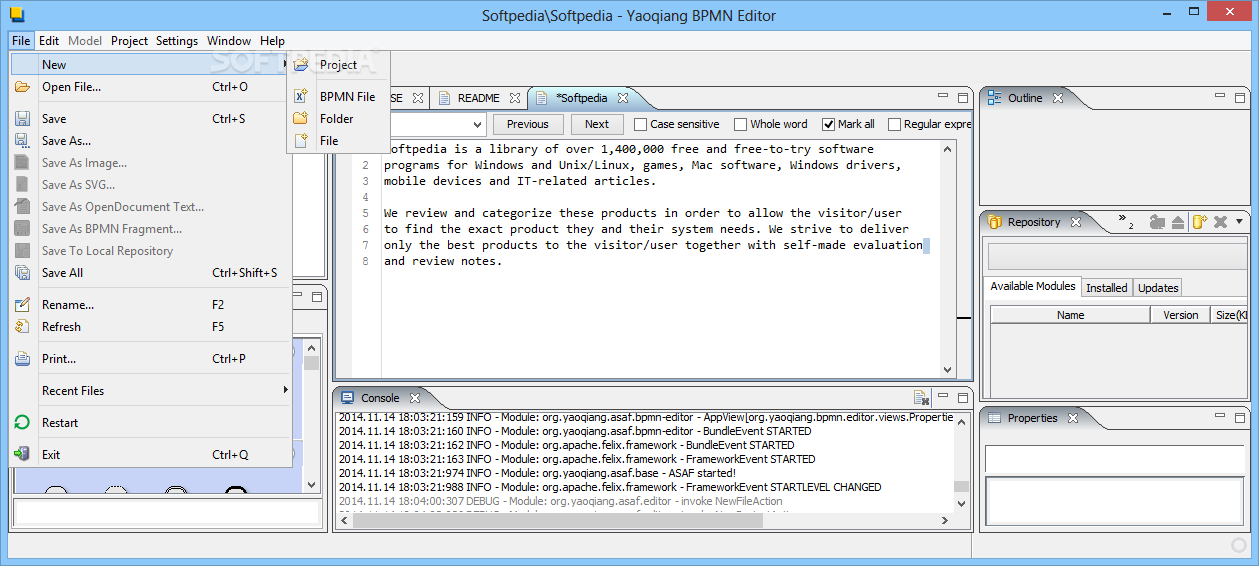Toggle the Regular expression checkbox
Screen dimensions: 1259x566
895,125
